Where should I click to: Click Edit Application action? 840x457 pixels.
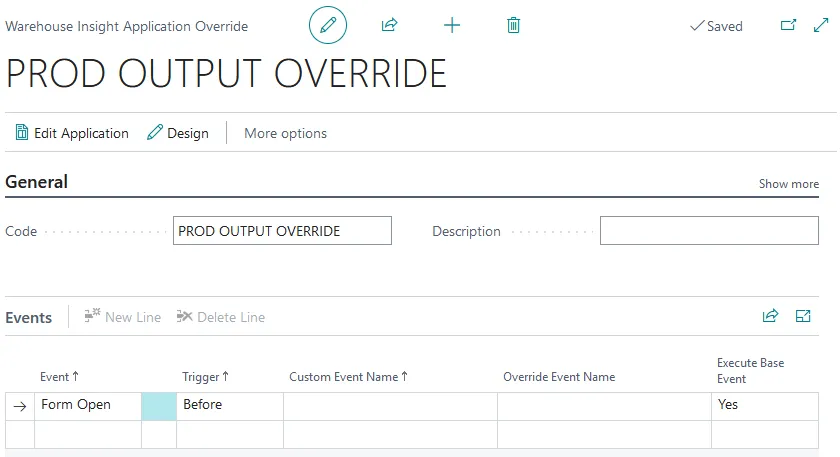tap(72, 133)
